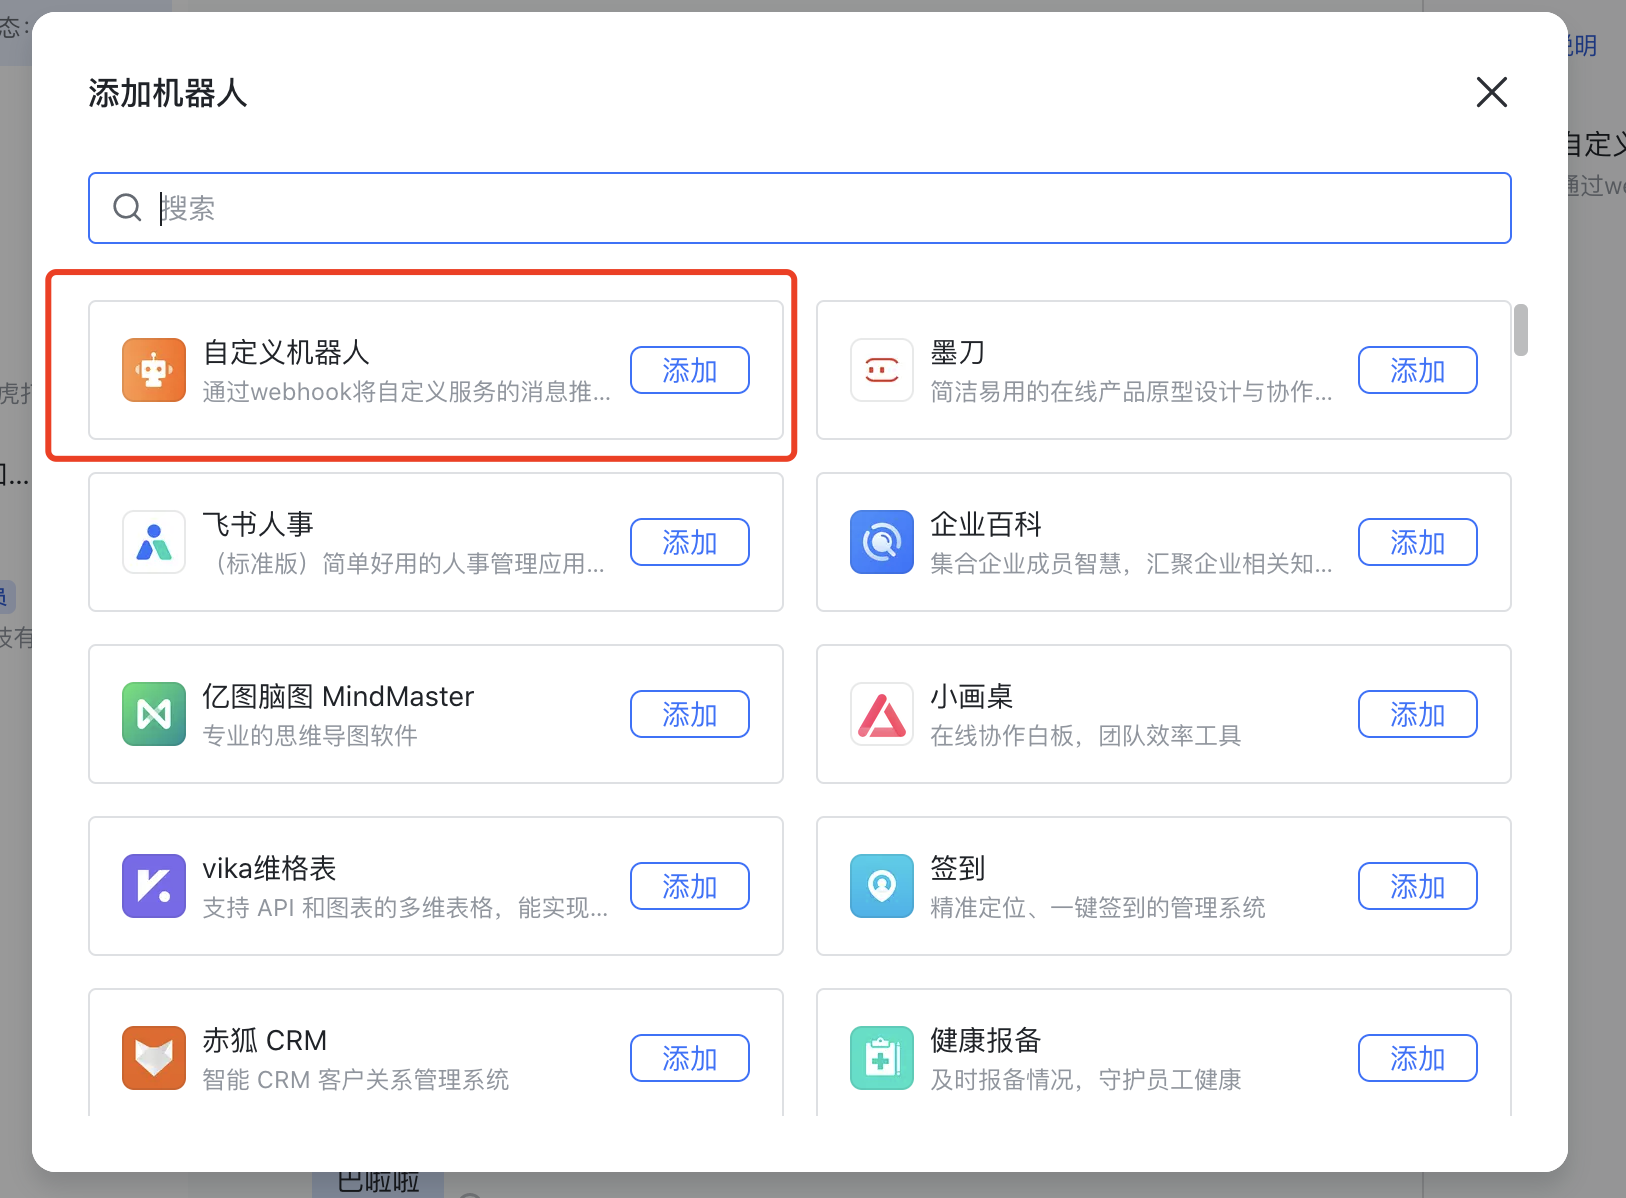Click description 精准定位、一键签到的管理系统
1626x1198 pixels.
point(1098,908)
